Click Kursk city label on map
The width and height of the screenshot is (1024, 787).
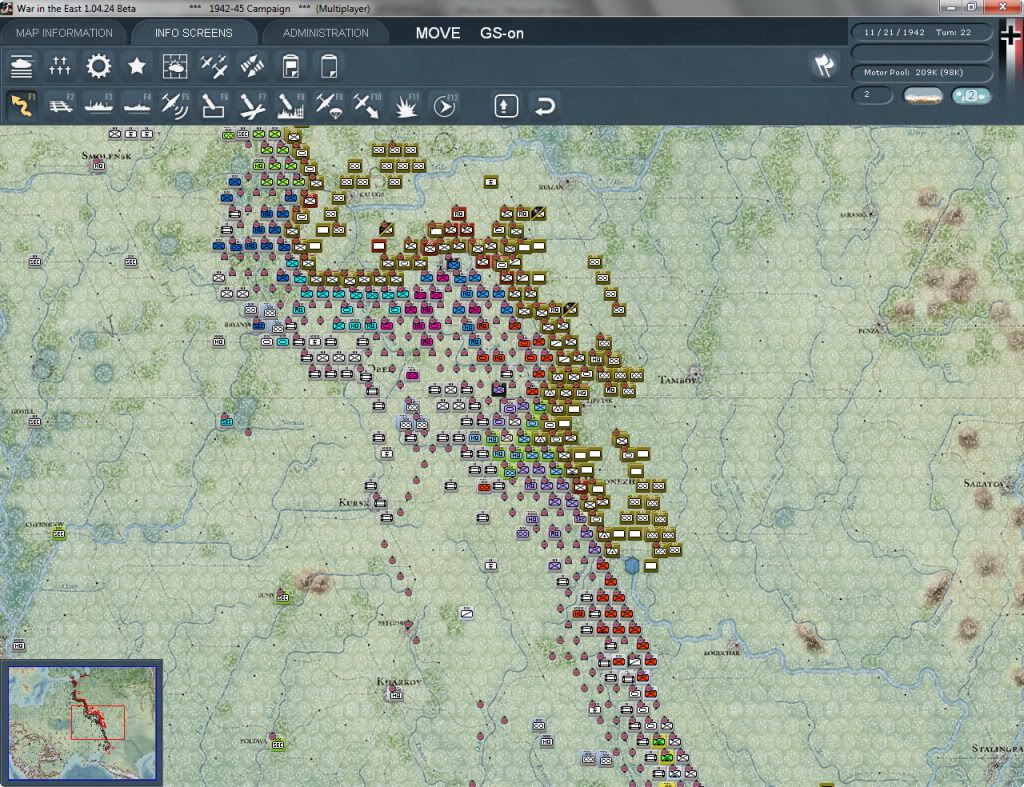(354, 502)
